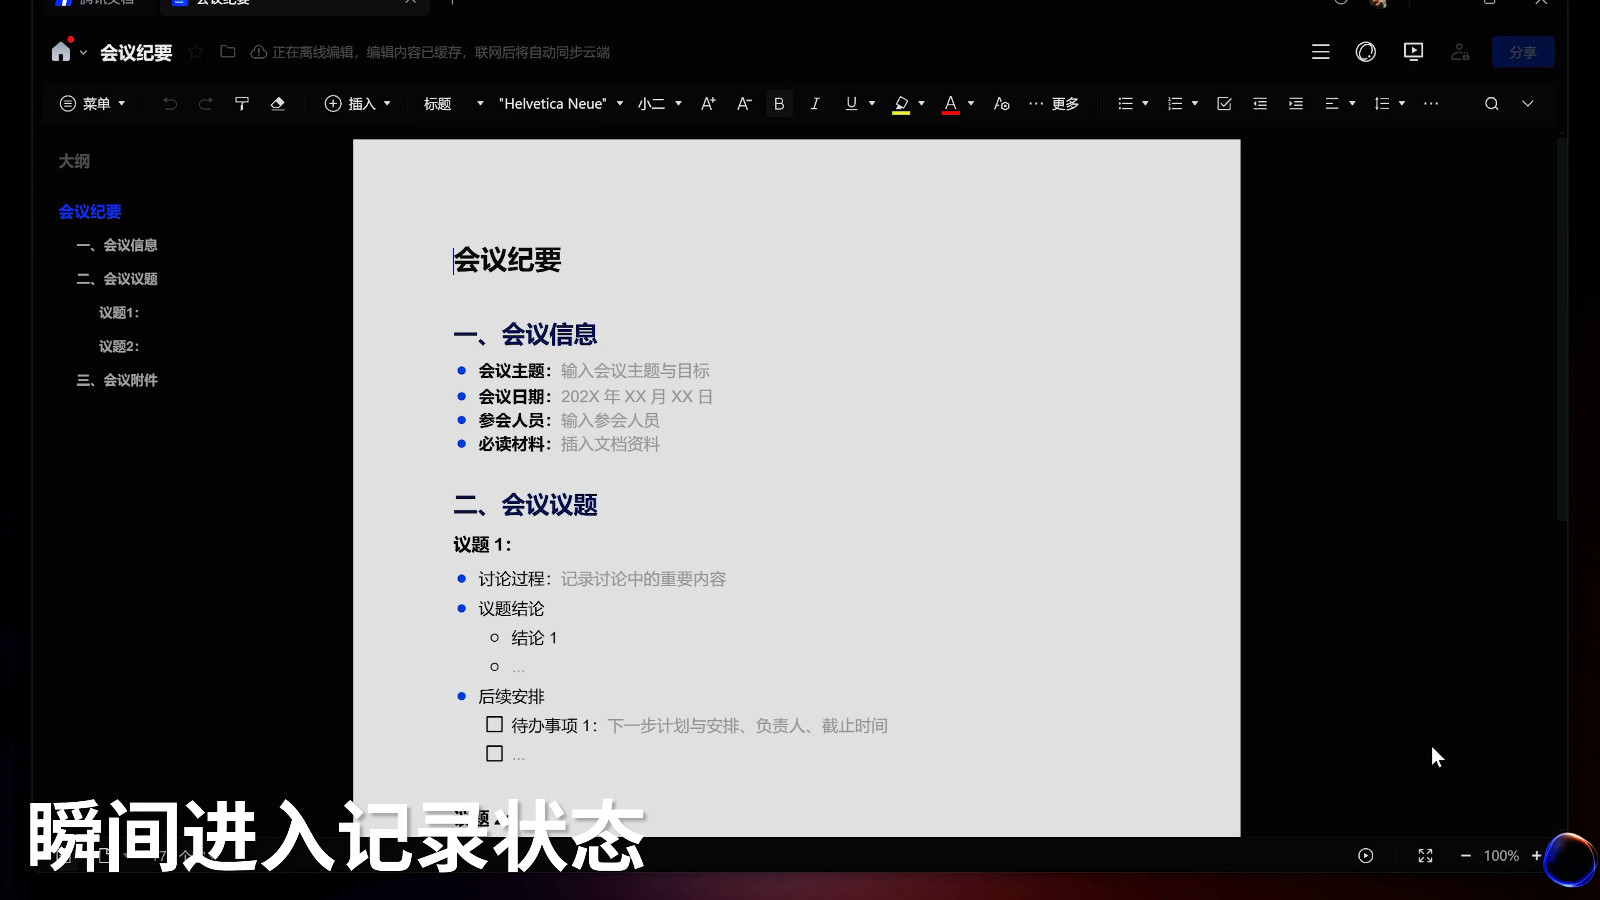Apply red font color
This screenshot has height=900, width=1600.
951,104
